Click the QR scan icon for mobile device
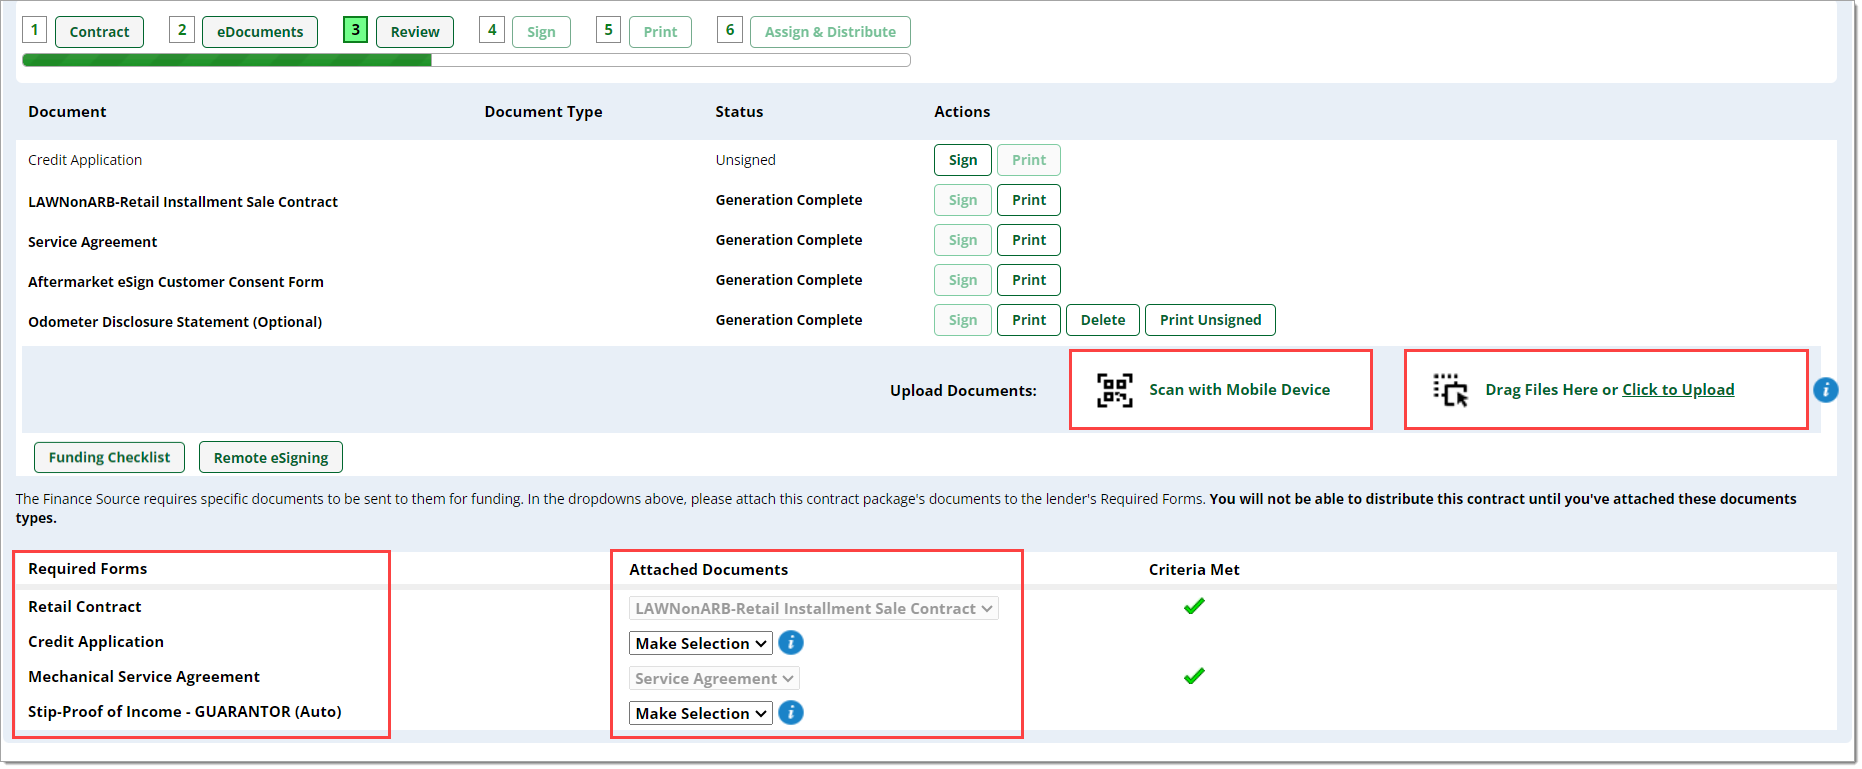This screenshot has width=1862, height=769. (x=1114, y=390)
